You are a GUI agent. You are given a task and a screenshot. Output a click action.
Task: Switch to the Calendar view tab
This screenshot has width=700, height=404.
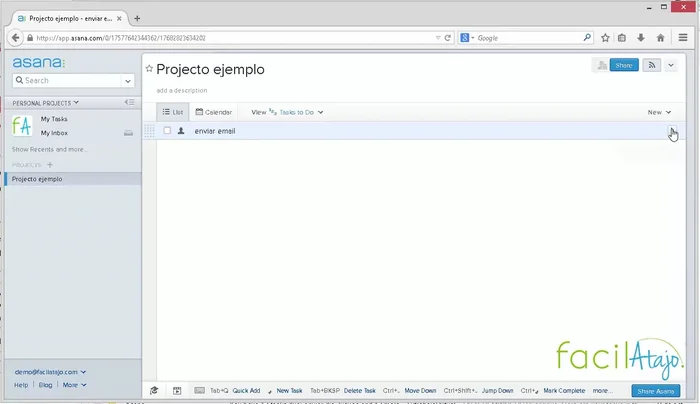click(x=213, y=112)
